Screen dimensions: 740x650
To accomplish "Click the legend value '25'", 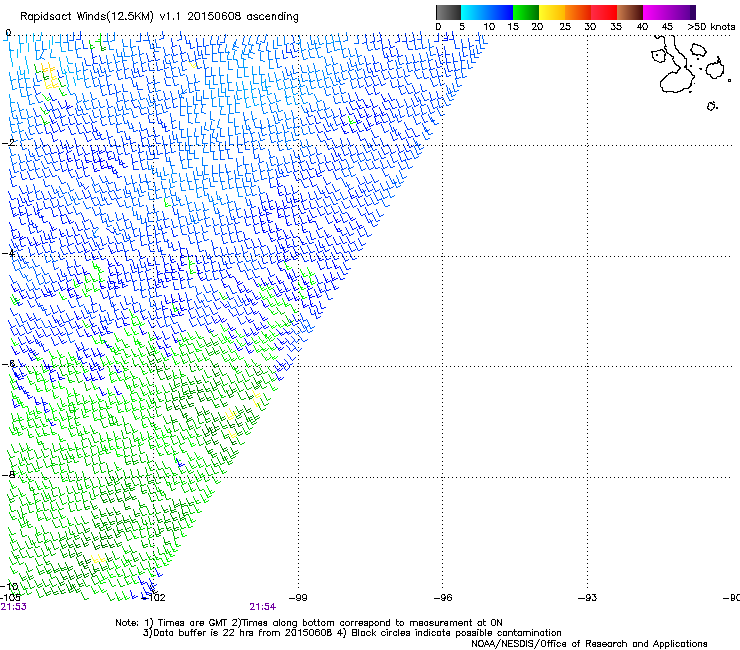I will click(x=565, y=26).
